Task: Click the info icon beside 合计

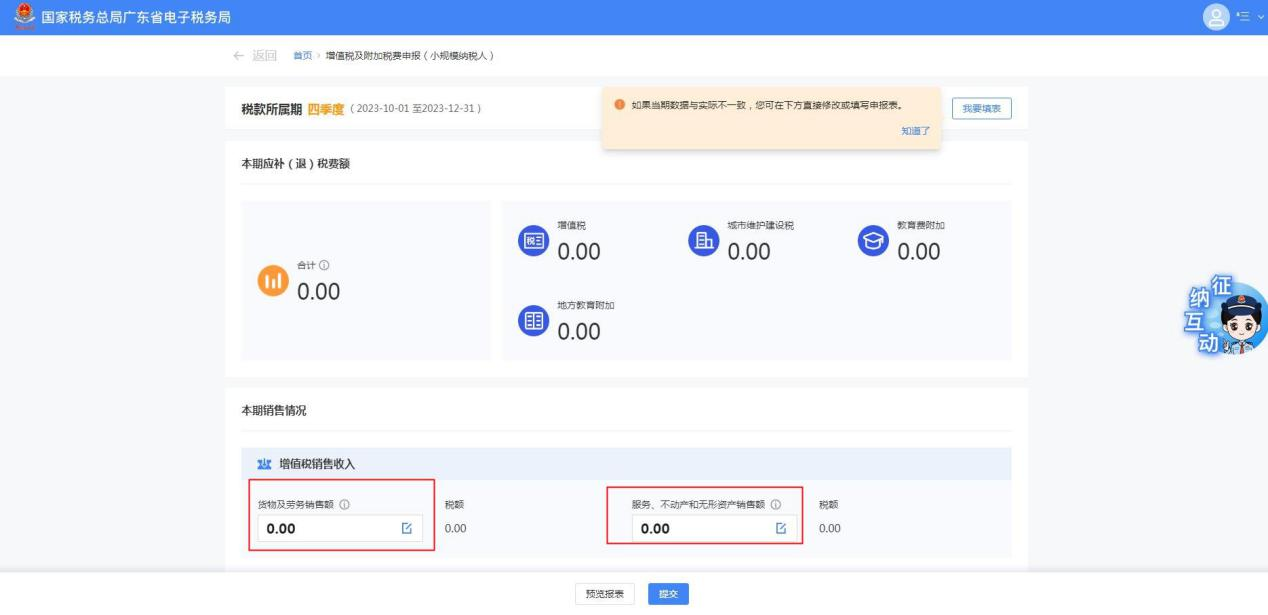Action: click(324, 265)
